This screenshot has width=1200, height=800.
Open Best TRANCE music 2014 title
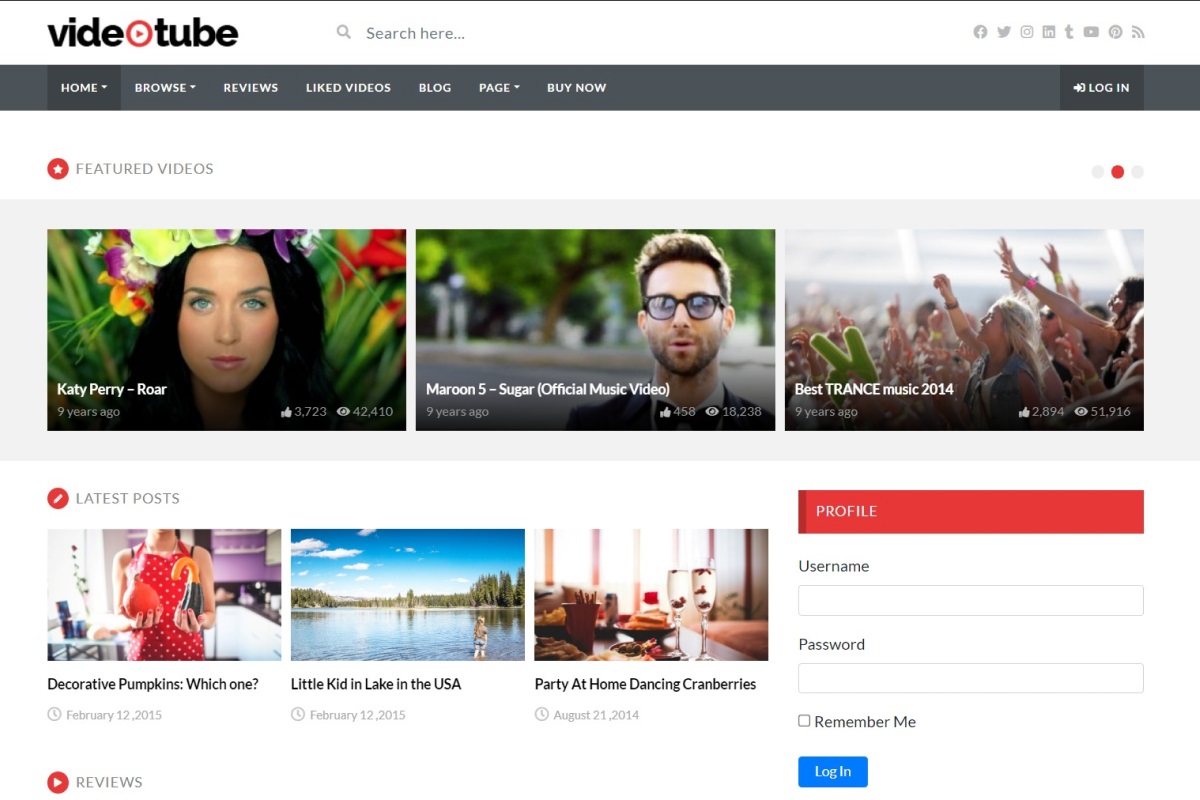pyautogui.click(x=874, y=389)
